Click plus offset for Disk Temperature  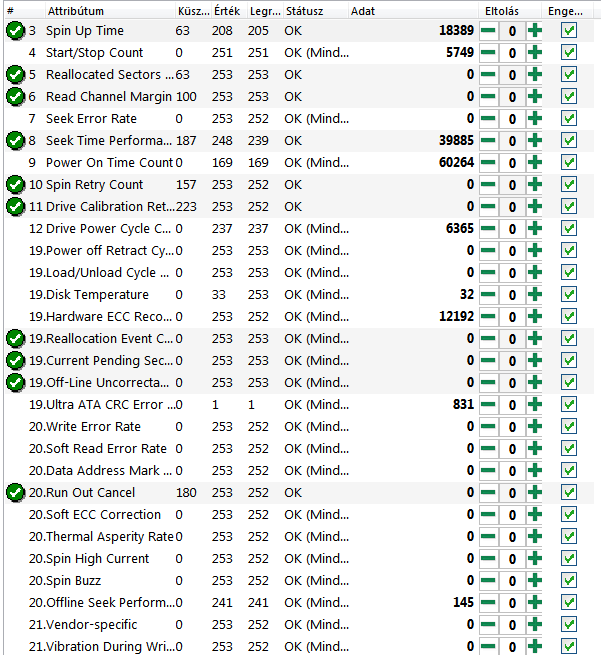(535, 295)
